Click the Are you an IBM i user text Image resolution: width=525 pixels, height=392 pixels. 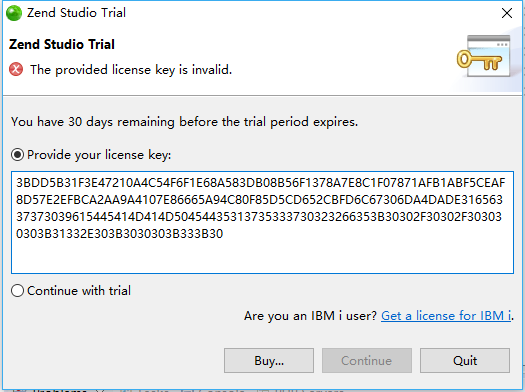310,316
